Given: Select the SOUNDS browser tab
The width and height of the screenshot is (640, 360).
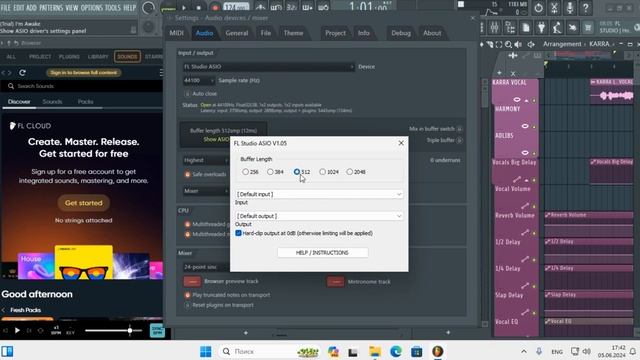Looking at the screenshot, I should [127, 56].
